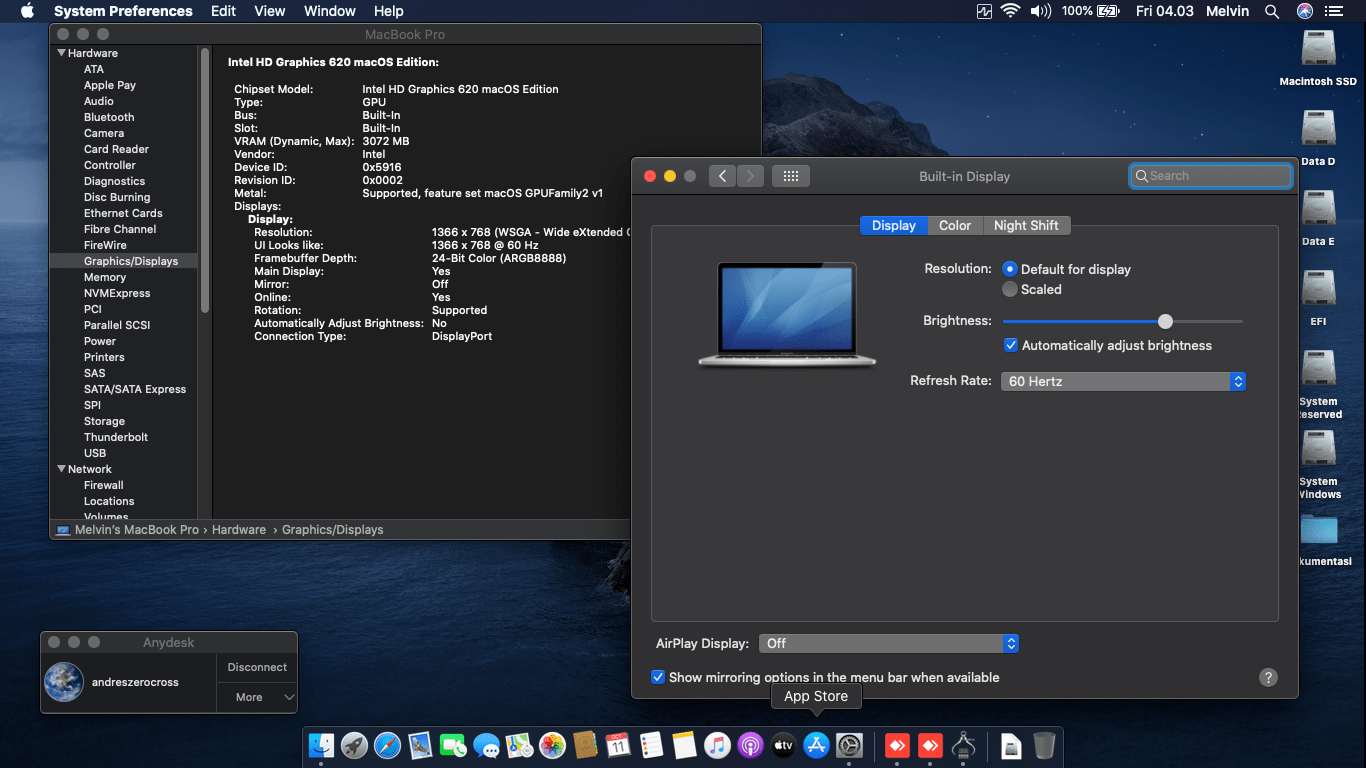
Task: Toggle Automatically adjust brightness checkbox
Action: click(1011, 345)
